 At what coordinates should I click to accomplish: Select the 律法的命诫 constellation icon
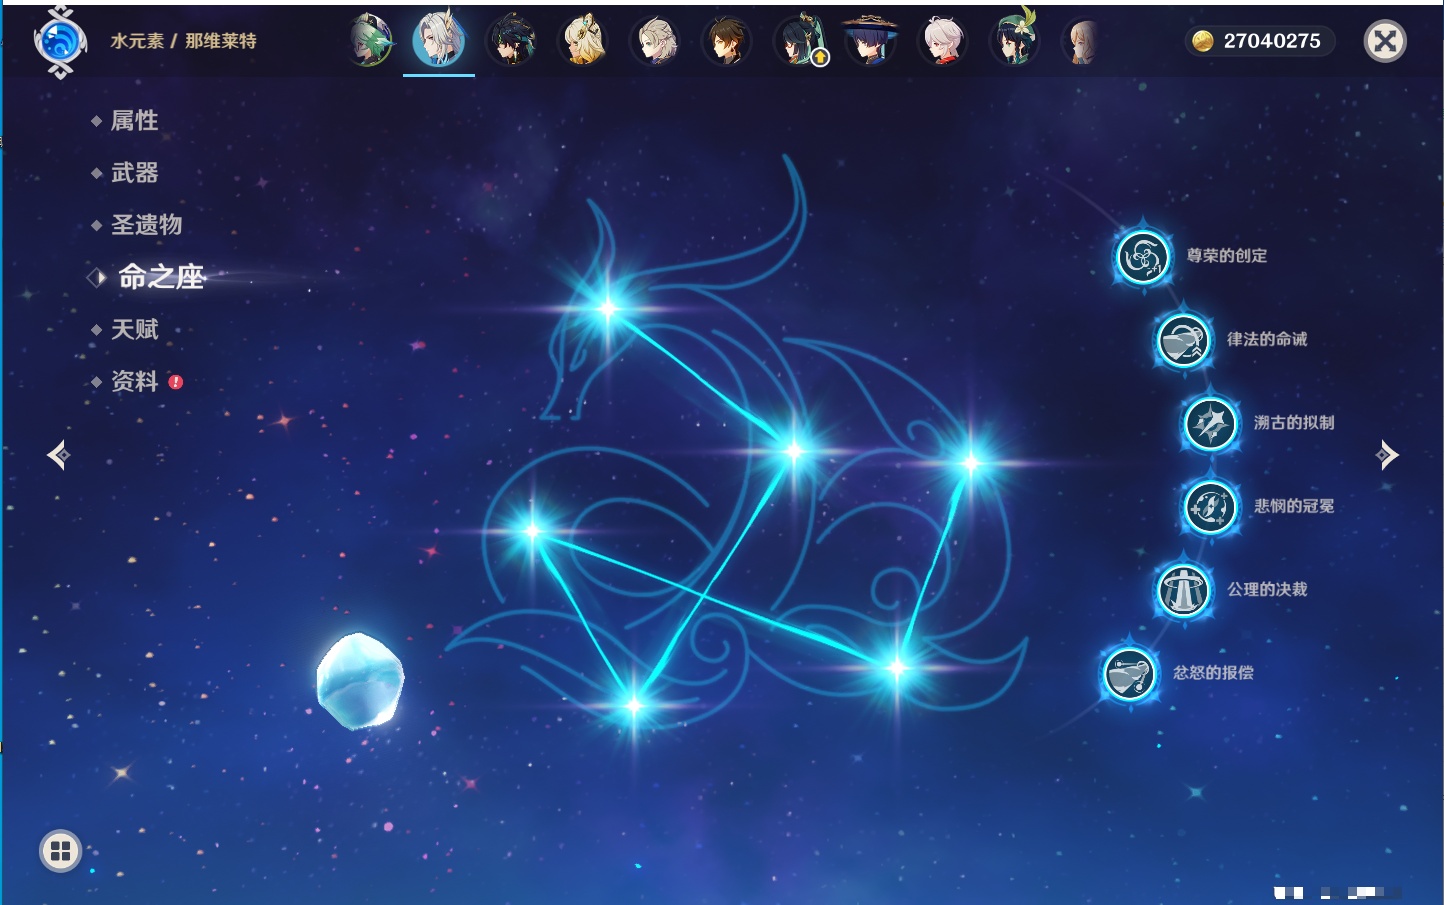[1183, 340]
